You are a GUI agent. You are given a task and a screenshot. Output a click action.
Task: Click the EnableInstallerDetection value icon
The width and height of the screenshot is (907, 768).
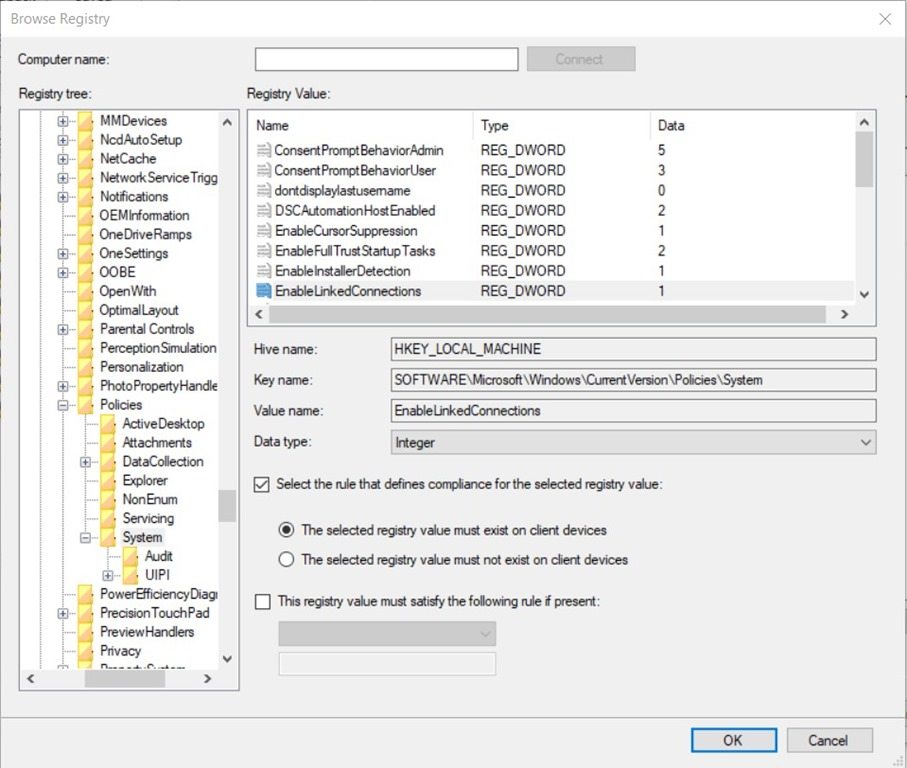click(x=264, y=271)
